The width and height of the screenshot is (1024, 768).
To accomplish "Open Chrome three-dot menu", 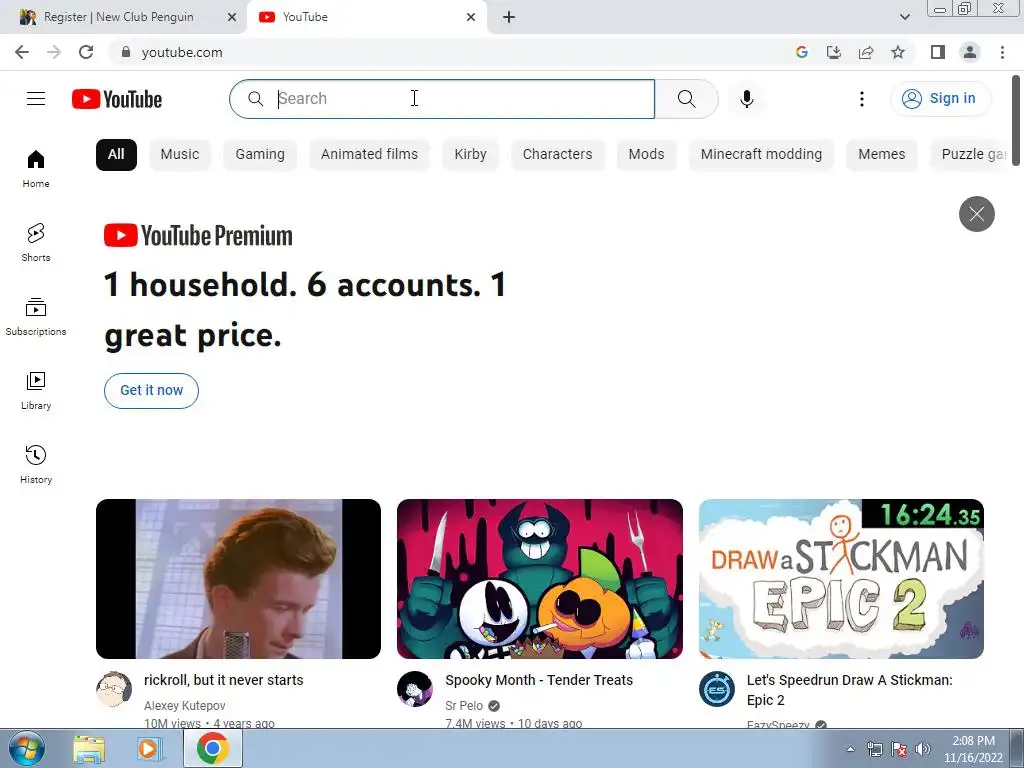I will pos(1002,52).
